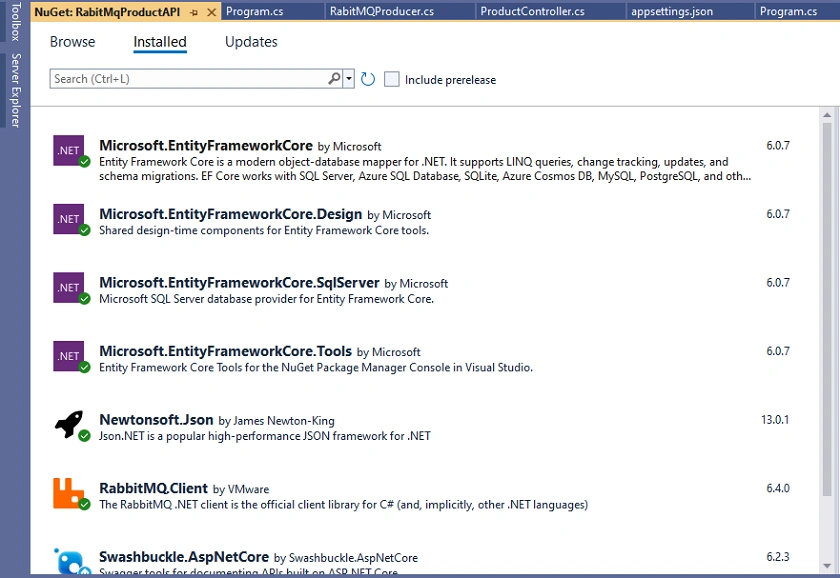Toggle the Include prerelease checkbox

tap(392, 79)
